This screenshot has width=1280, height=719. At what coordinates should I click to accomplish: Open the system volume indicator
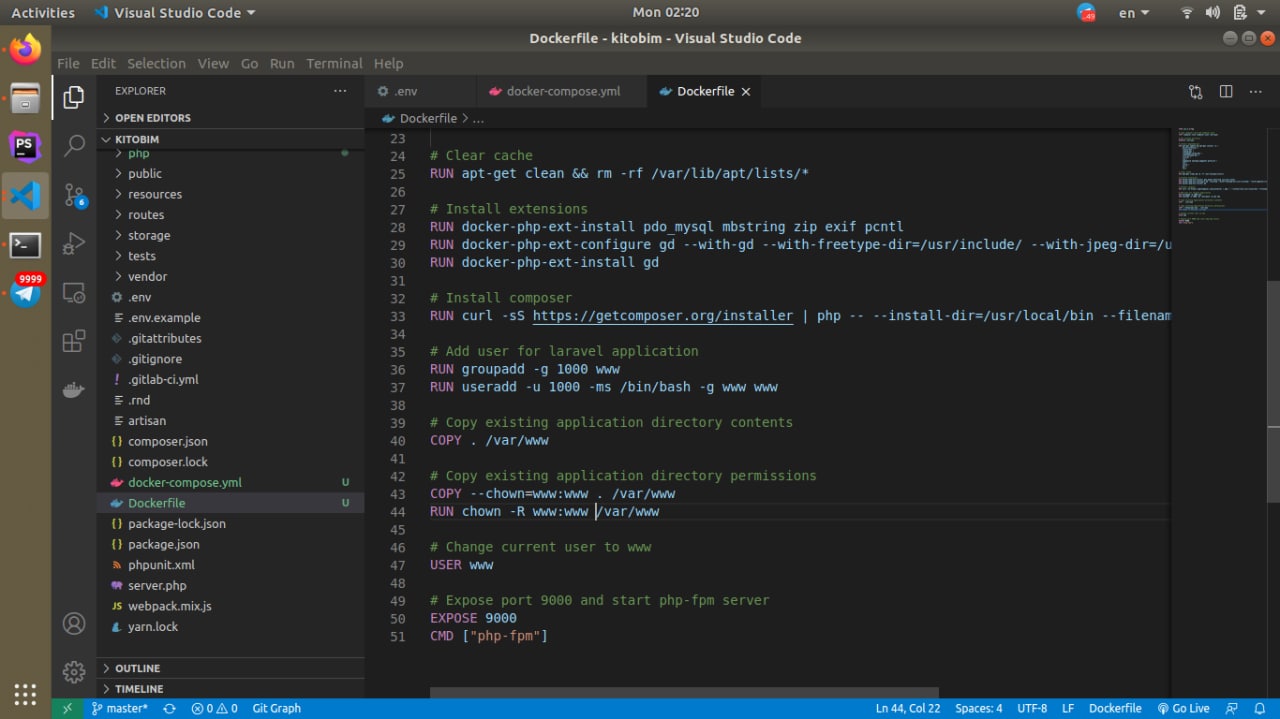[1213, 13]
